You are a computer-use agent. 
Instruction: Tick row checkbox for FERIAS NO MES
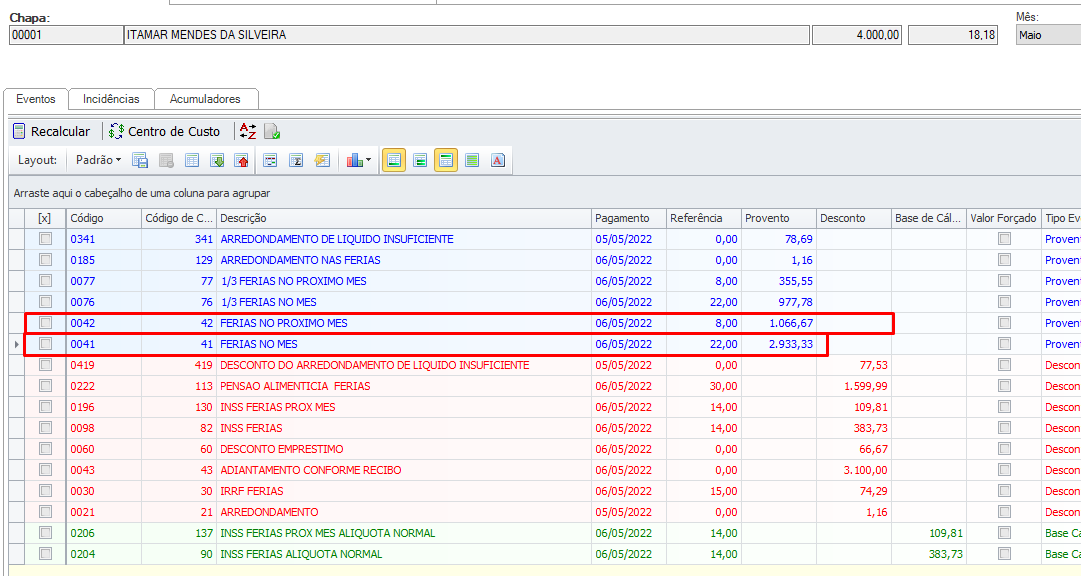click(x=46, y=344)
